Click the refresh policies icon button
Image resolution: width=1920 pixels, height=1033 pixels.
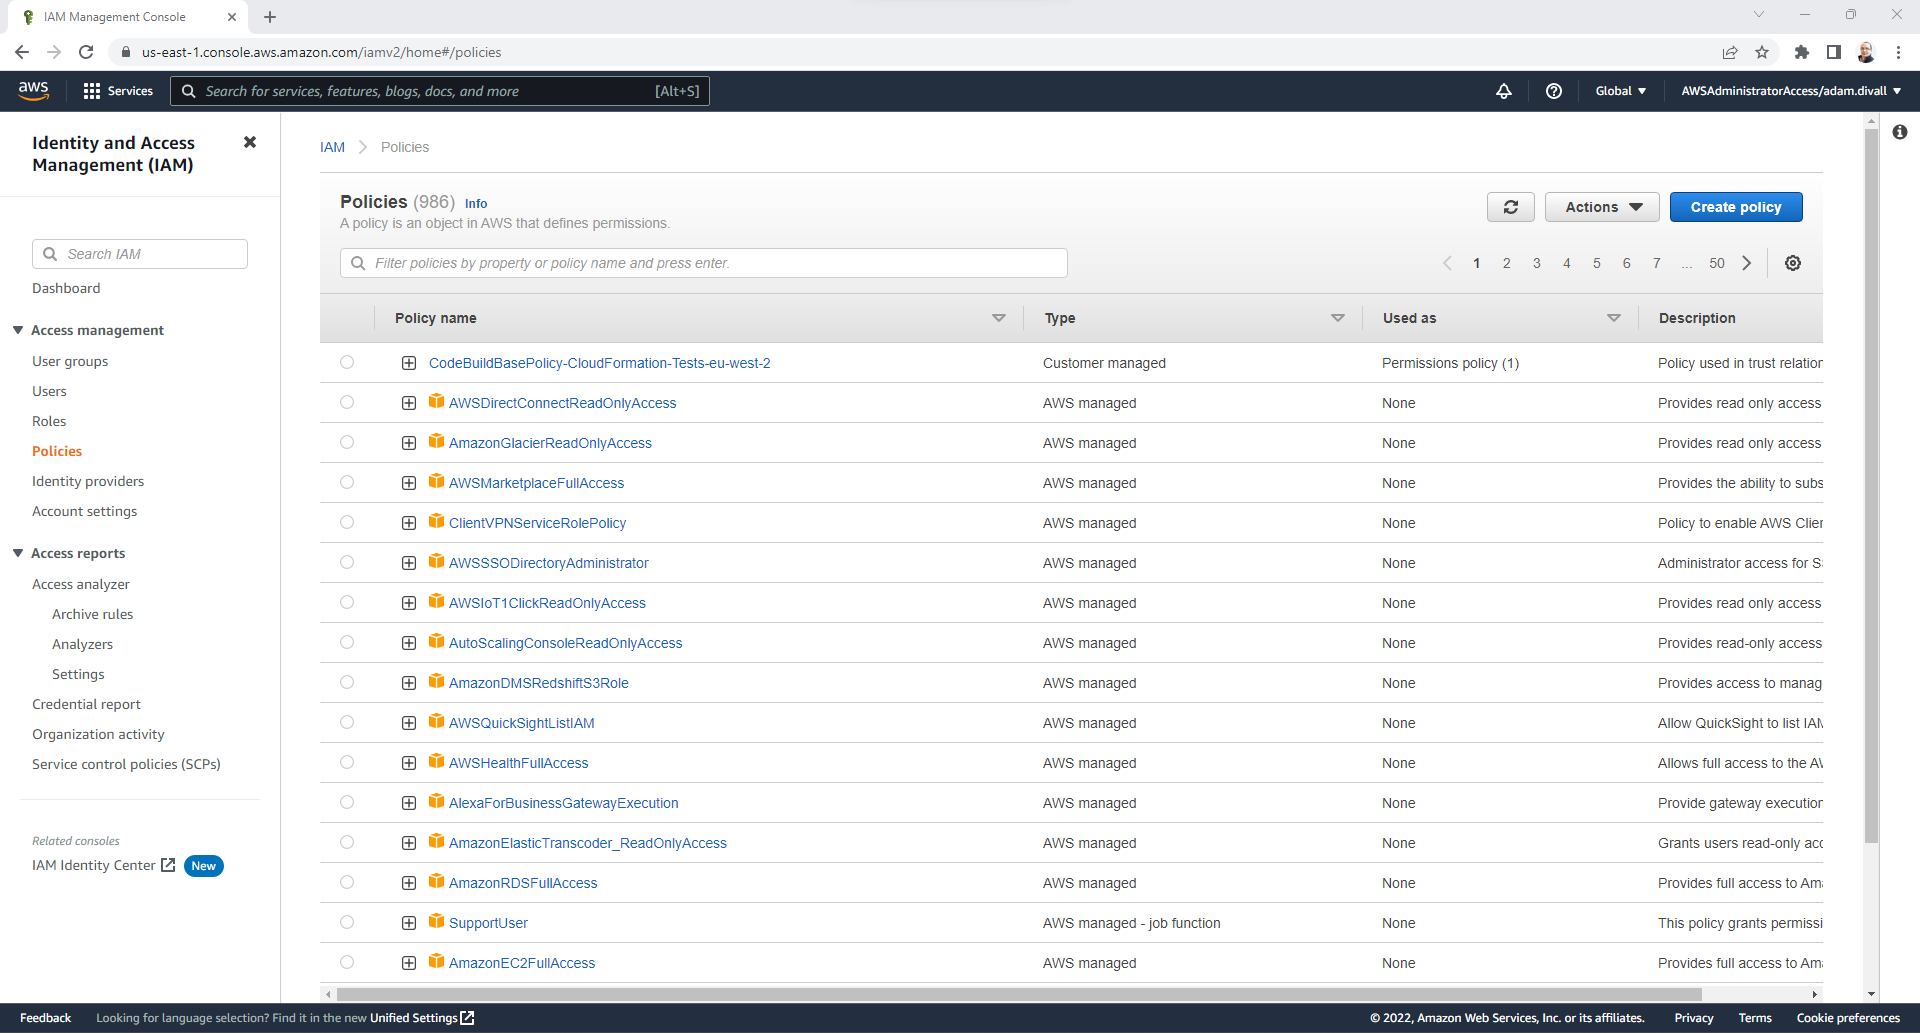[1510, 207]
